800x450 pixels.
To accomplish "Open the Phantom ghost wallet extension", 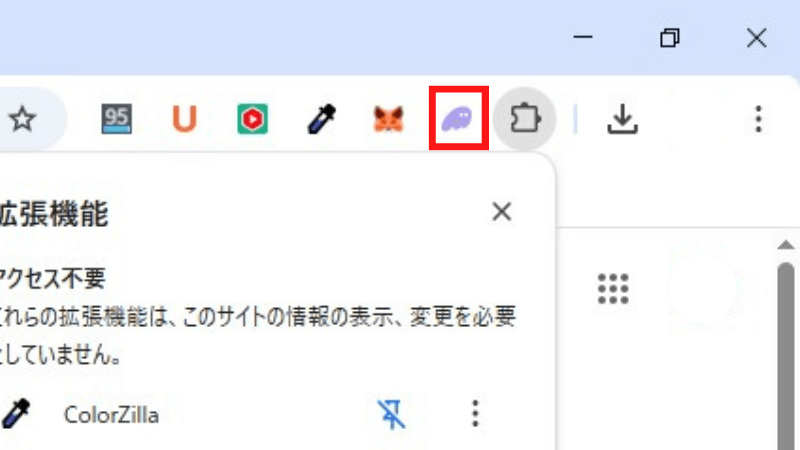I will [458, 119].
